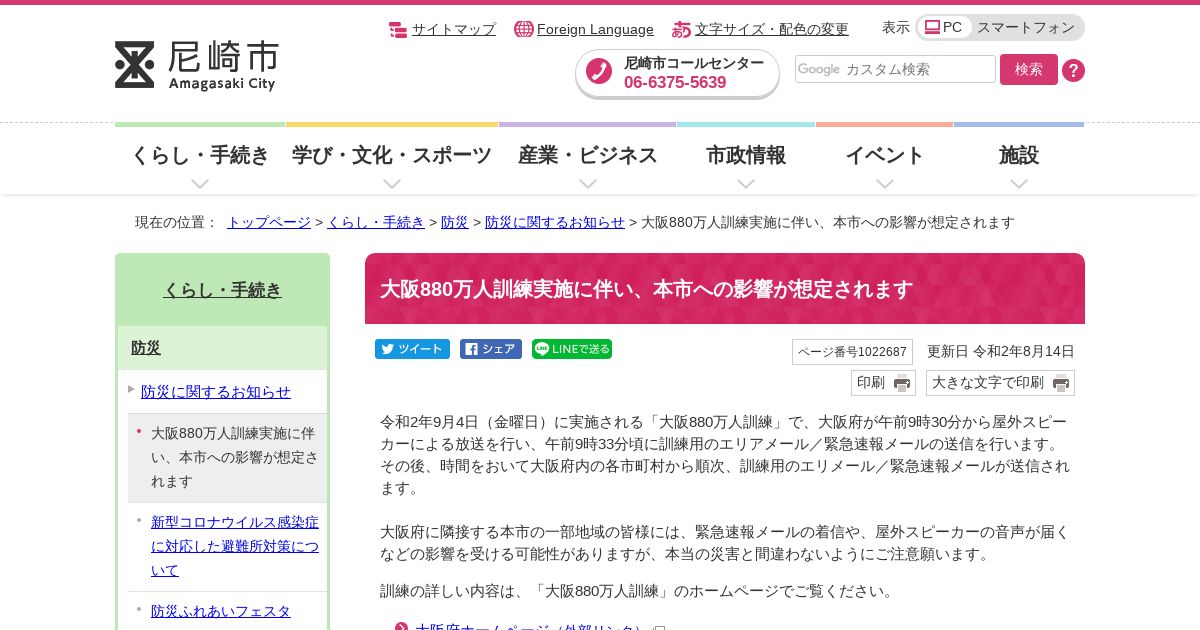Click the printer icon on 印刷 button
This screenshot has width=1200, height=630.
click(901, 383)
